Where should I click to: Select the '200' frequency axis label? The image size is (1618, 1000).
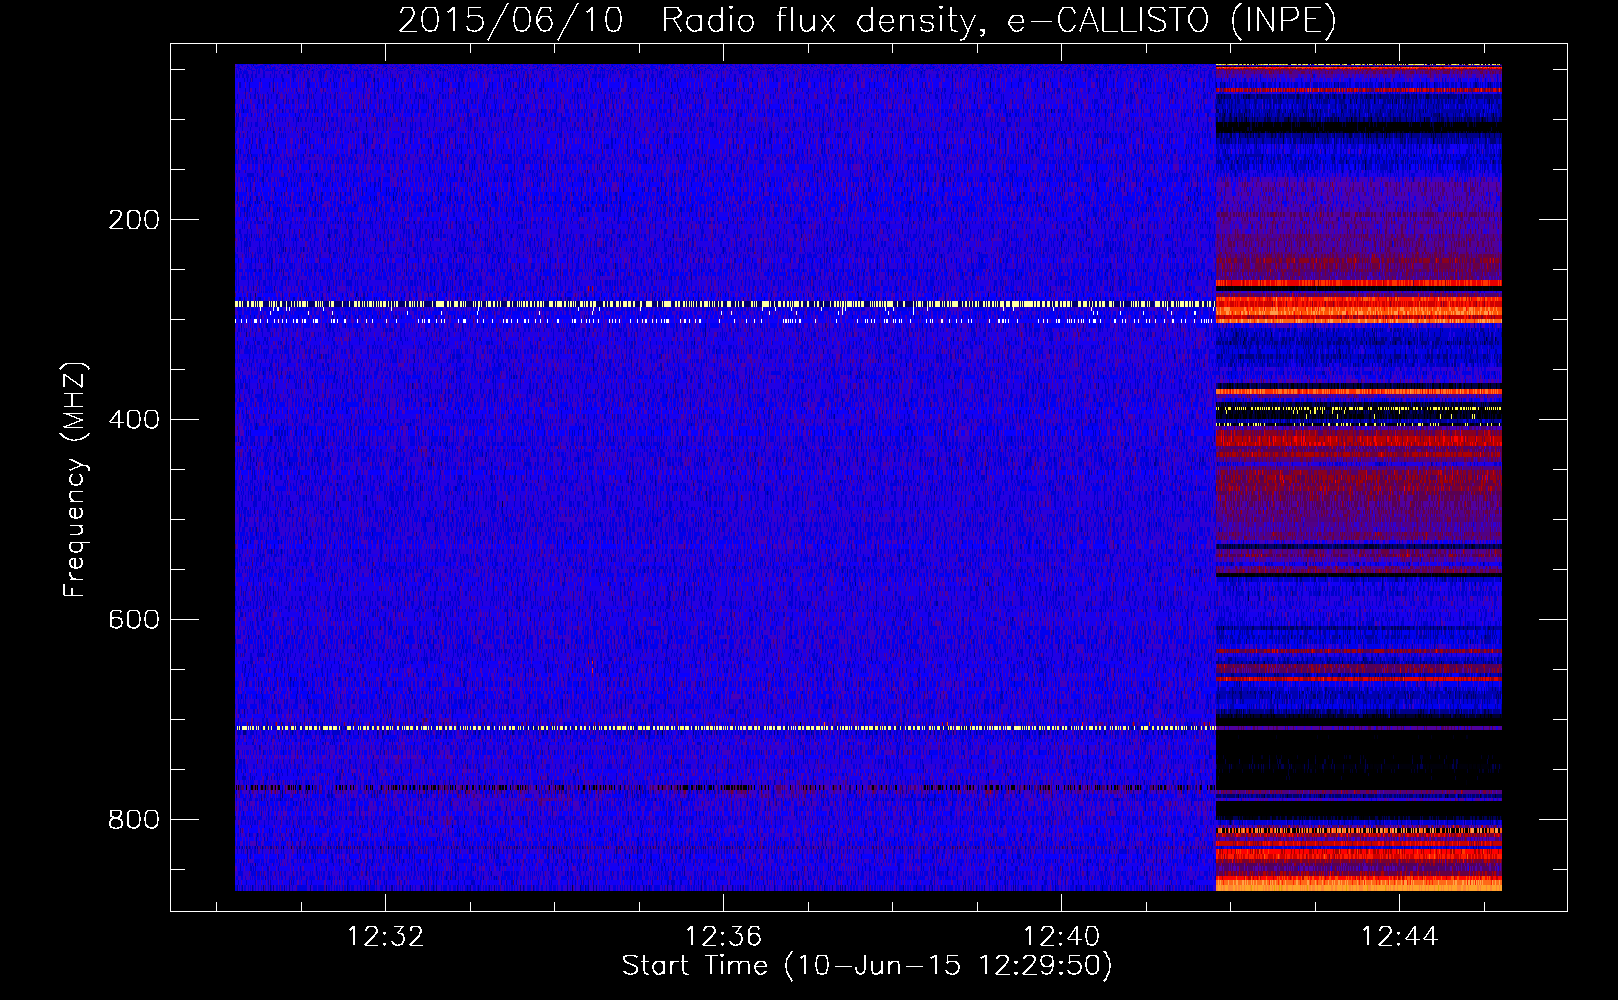pyautogui.click(x=133, y=220)
